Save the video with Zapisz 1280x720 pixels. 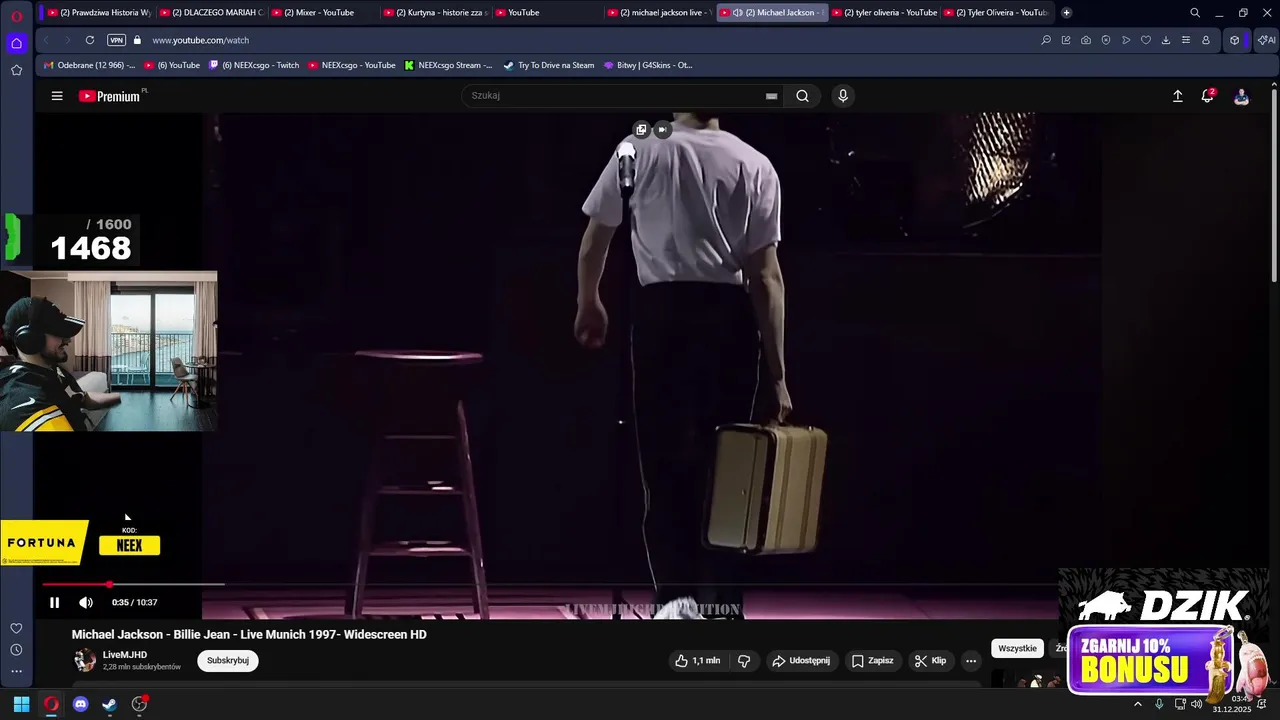click(x=872, y=661)
